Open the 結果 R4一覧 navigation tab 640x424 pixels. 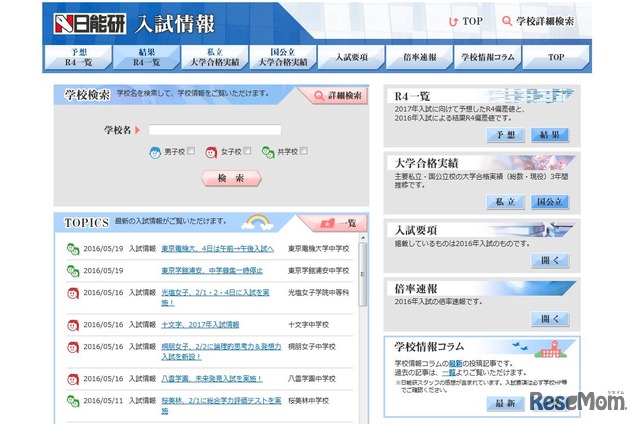click(147, 57)
